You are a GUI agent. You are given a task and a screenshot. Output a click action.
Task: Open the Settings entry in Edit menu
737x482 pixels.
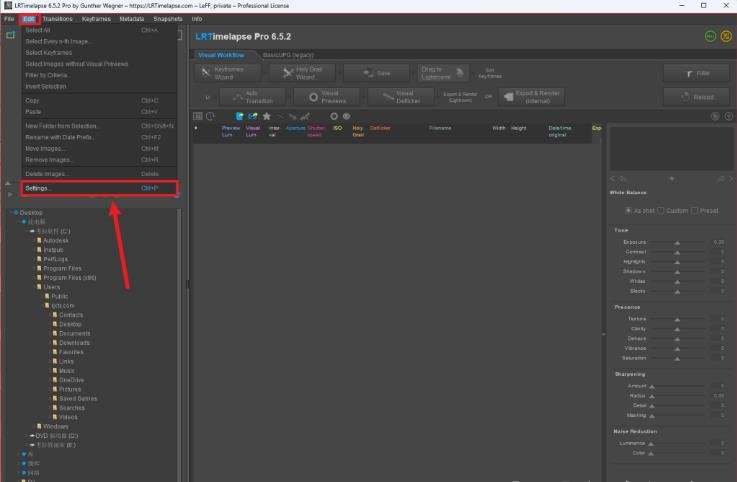(99, 188)
